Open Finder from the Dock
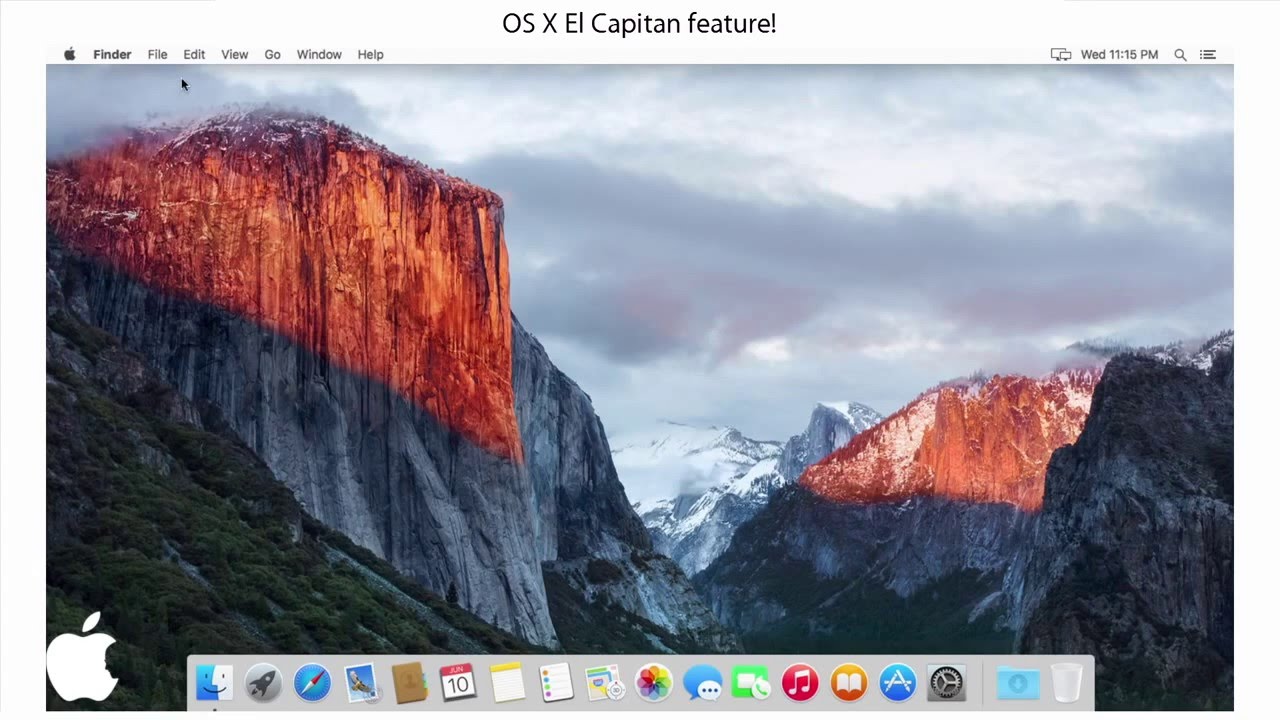Image resolution: width=1280 pixels, height=720 pixels. 213,683
